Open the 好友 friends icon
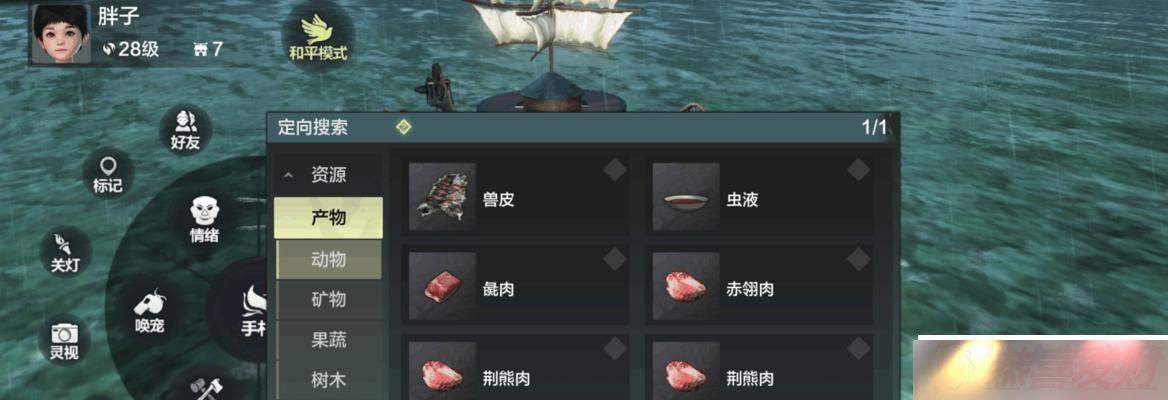1168x400 pixels. pos(185,130)
